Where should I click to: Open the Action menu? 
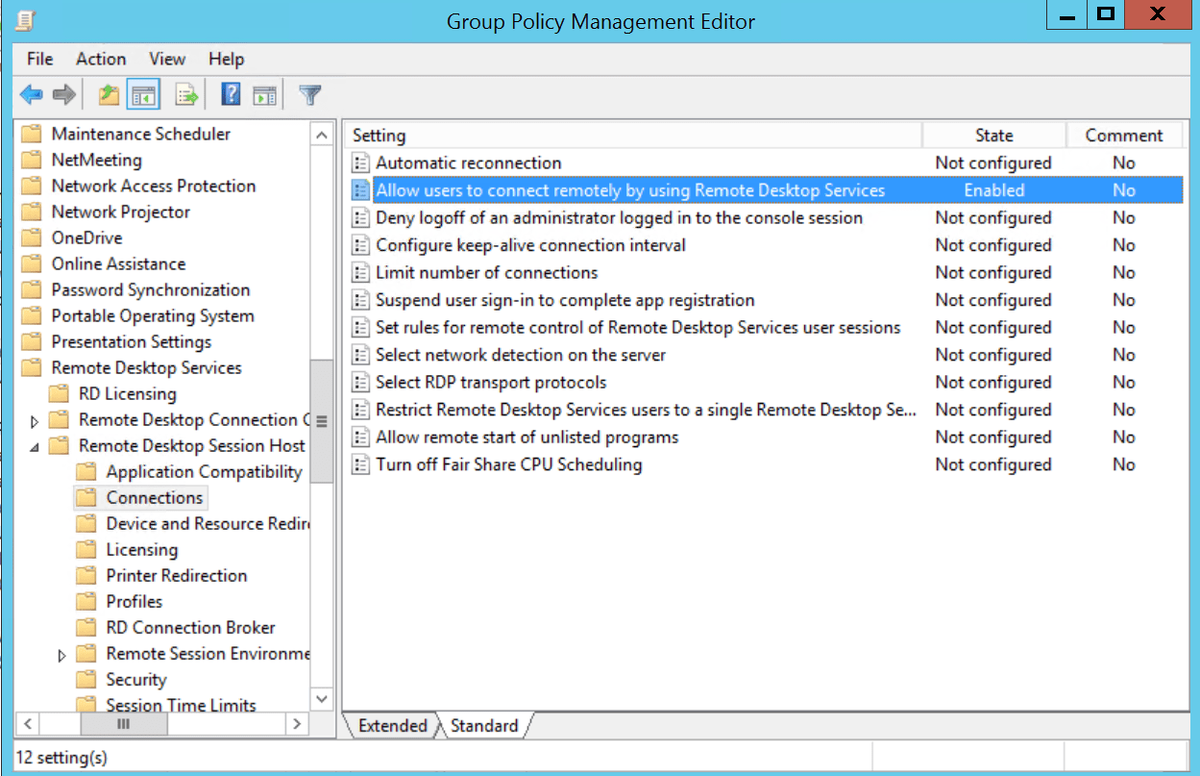coord(101,59)
